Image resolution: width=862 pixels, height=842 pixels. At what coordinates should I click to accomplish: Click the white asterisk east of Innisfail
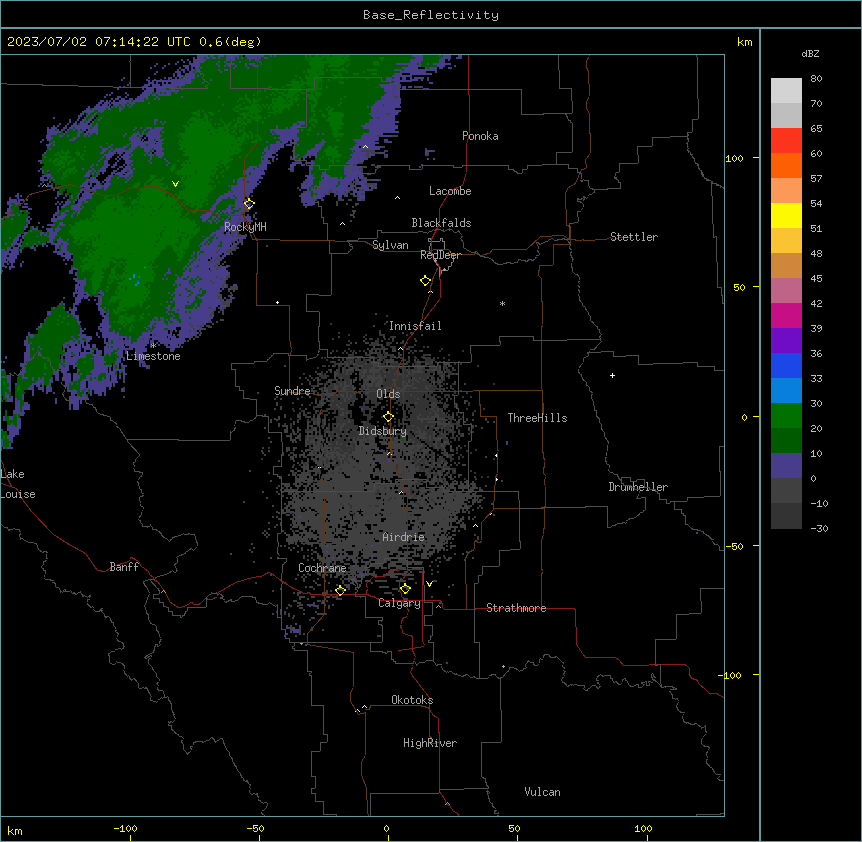click(x=502, y=303)
